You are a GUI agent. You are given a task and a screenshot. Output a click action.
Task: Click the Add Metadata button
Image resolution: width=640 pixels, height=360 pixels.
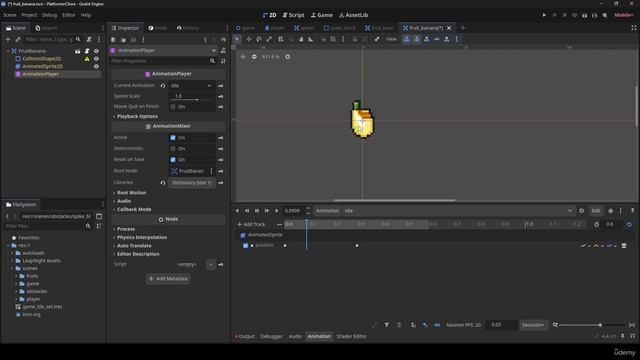[168, 279]
